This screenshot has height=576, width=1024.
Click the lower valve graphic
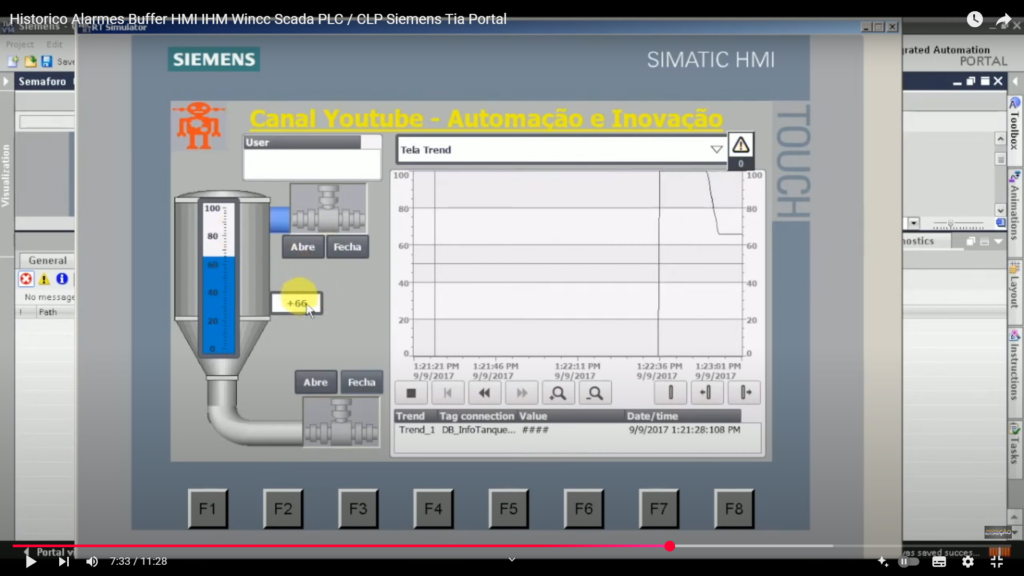tap(341, 423)
